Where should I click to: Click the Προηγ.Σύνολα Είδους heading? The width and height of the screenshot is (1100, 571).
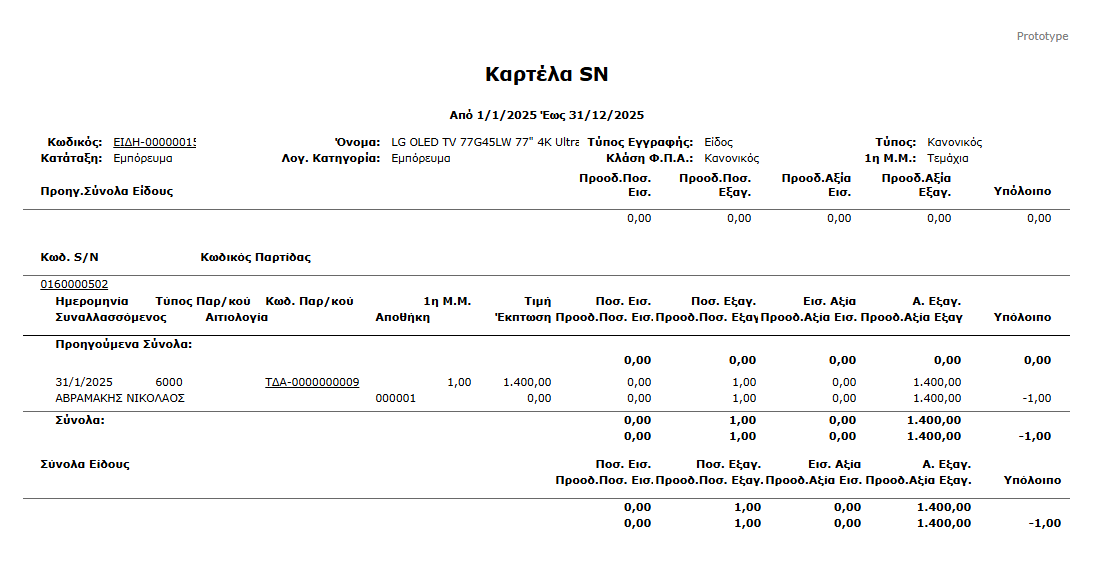pos(107,192)
